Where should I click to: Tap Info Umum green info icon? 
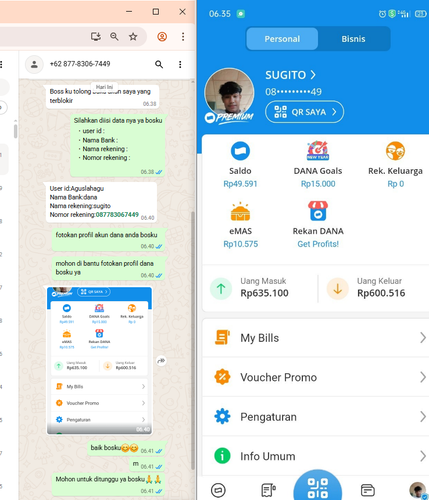click(222, 456)
